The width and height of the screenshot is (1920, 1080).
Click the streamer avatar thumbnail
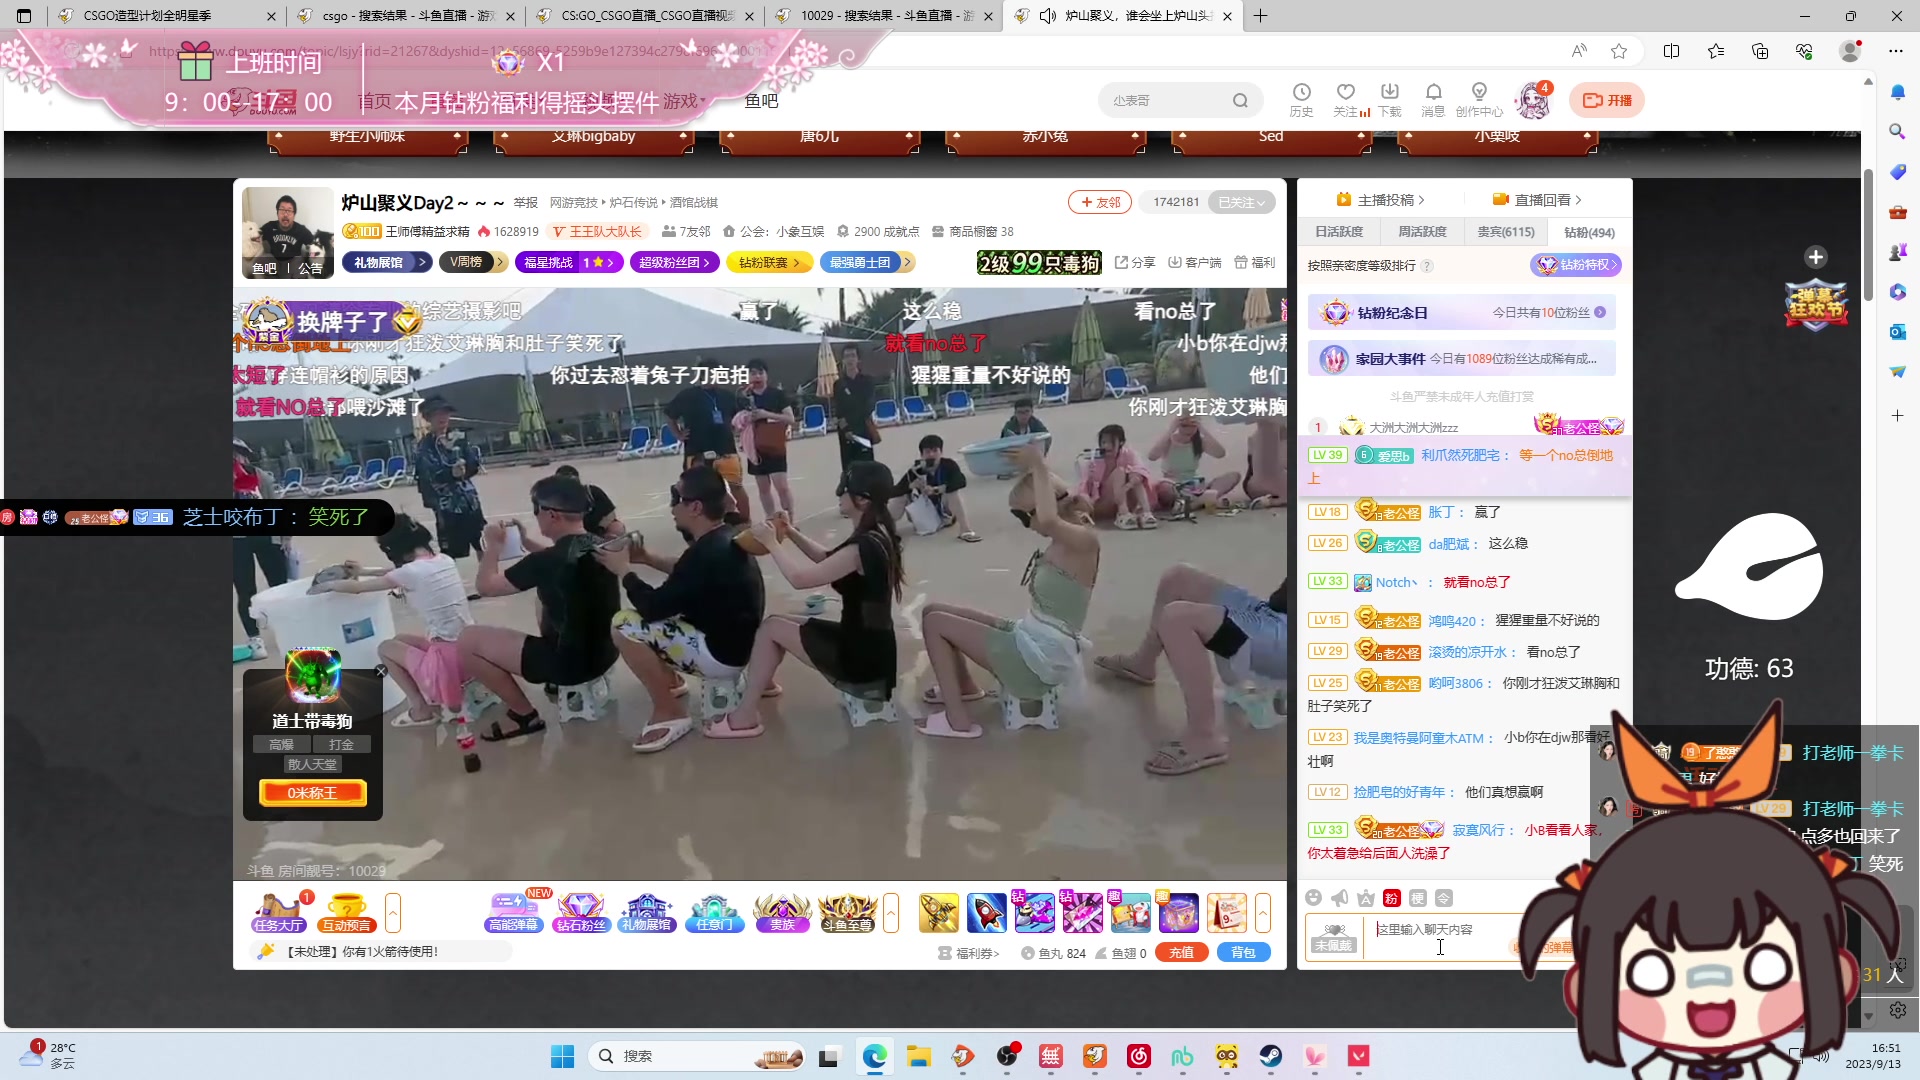tap(288, 232)
